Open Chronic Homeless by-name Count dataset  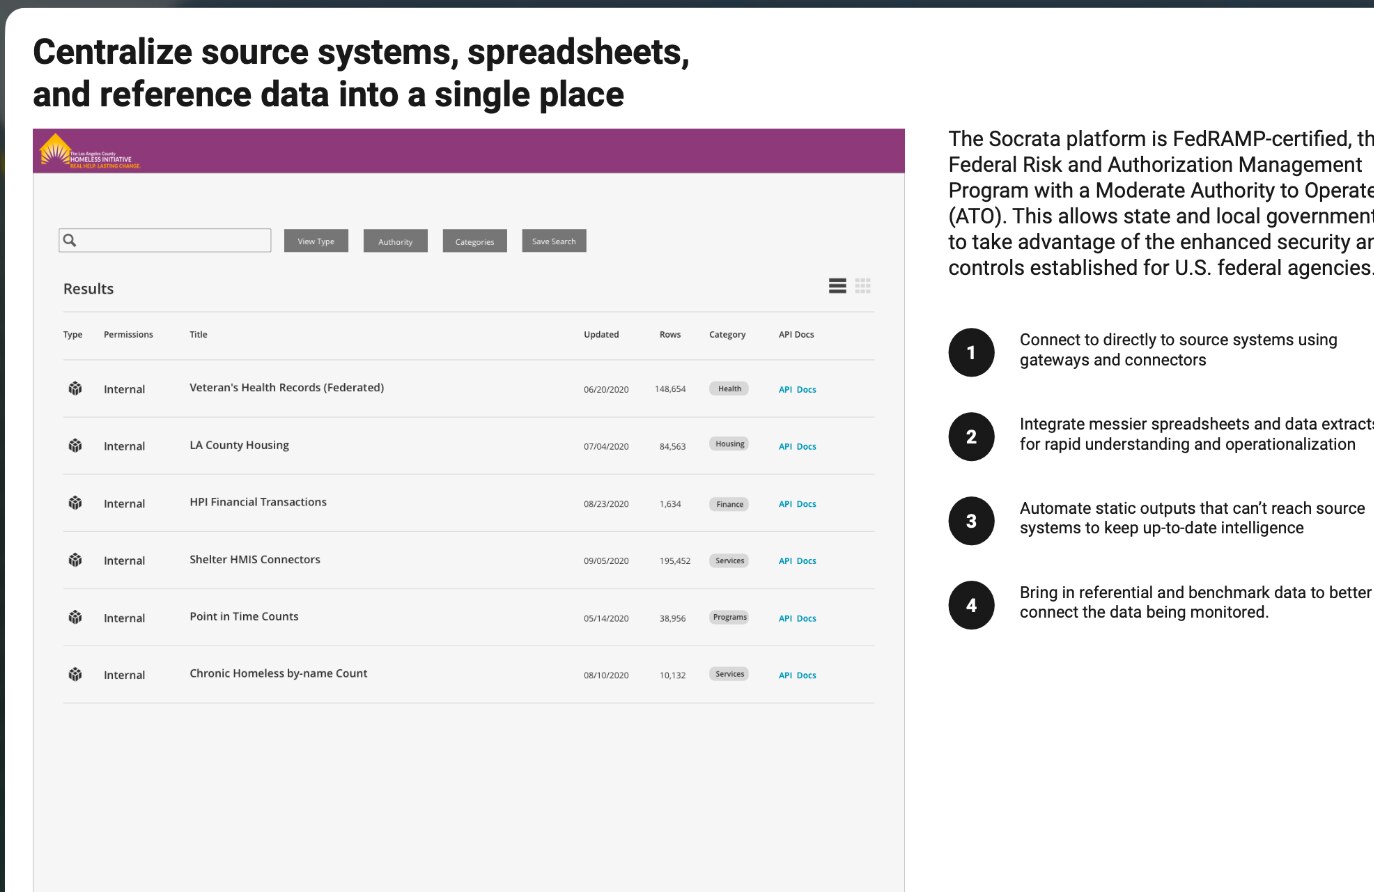tap(278, 673)
